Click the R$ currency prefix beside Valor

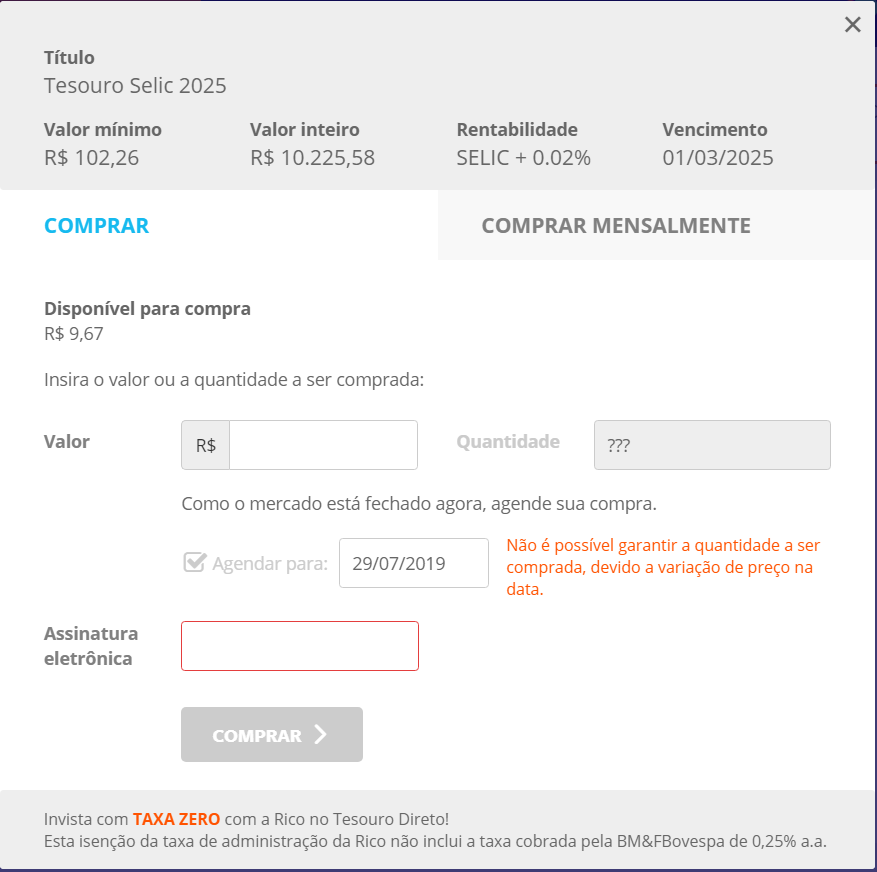click(206, 445)
